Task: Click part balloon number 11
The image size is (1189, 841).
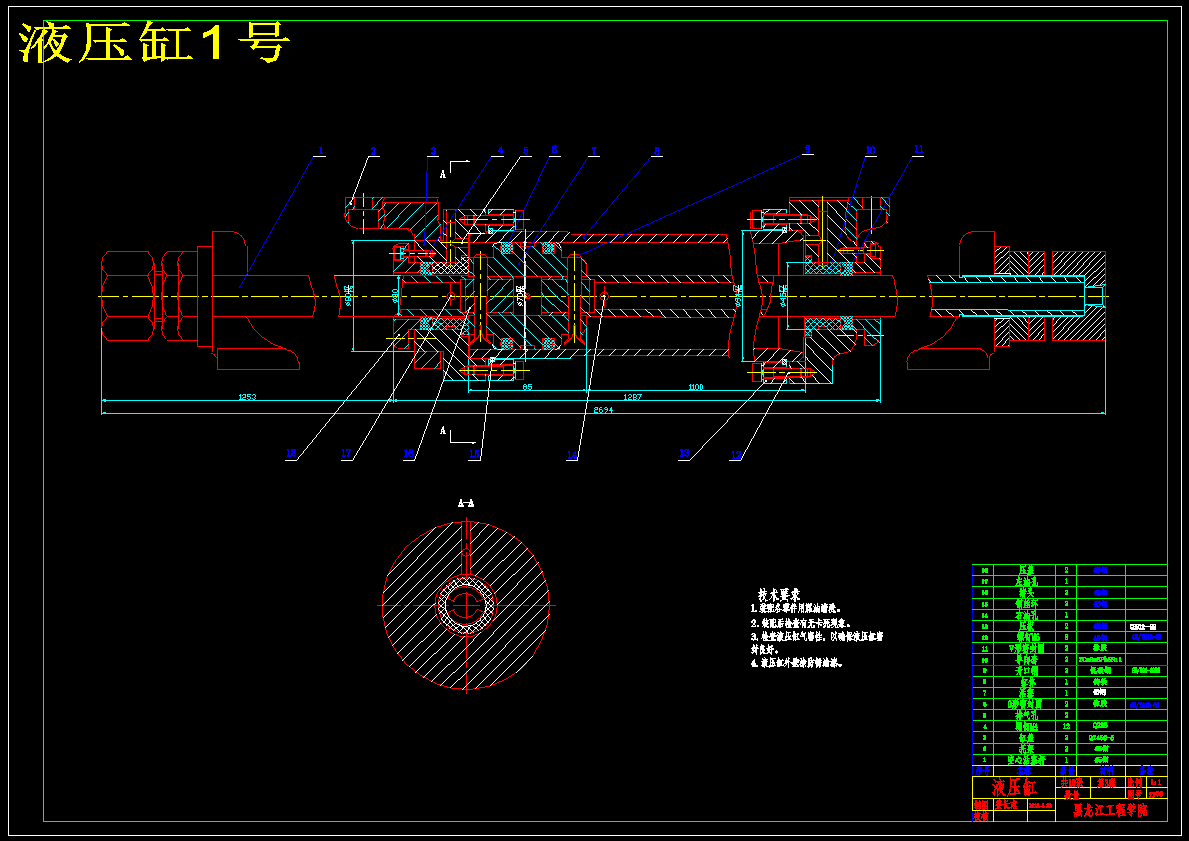Action: tap(918, 150)
